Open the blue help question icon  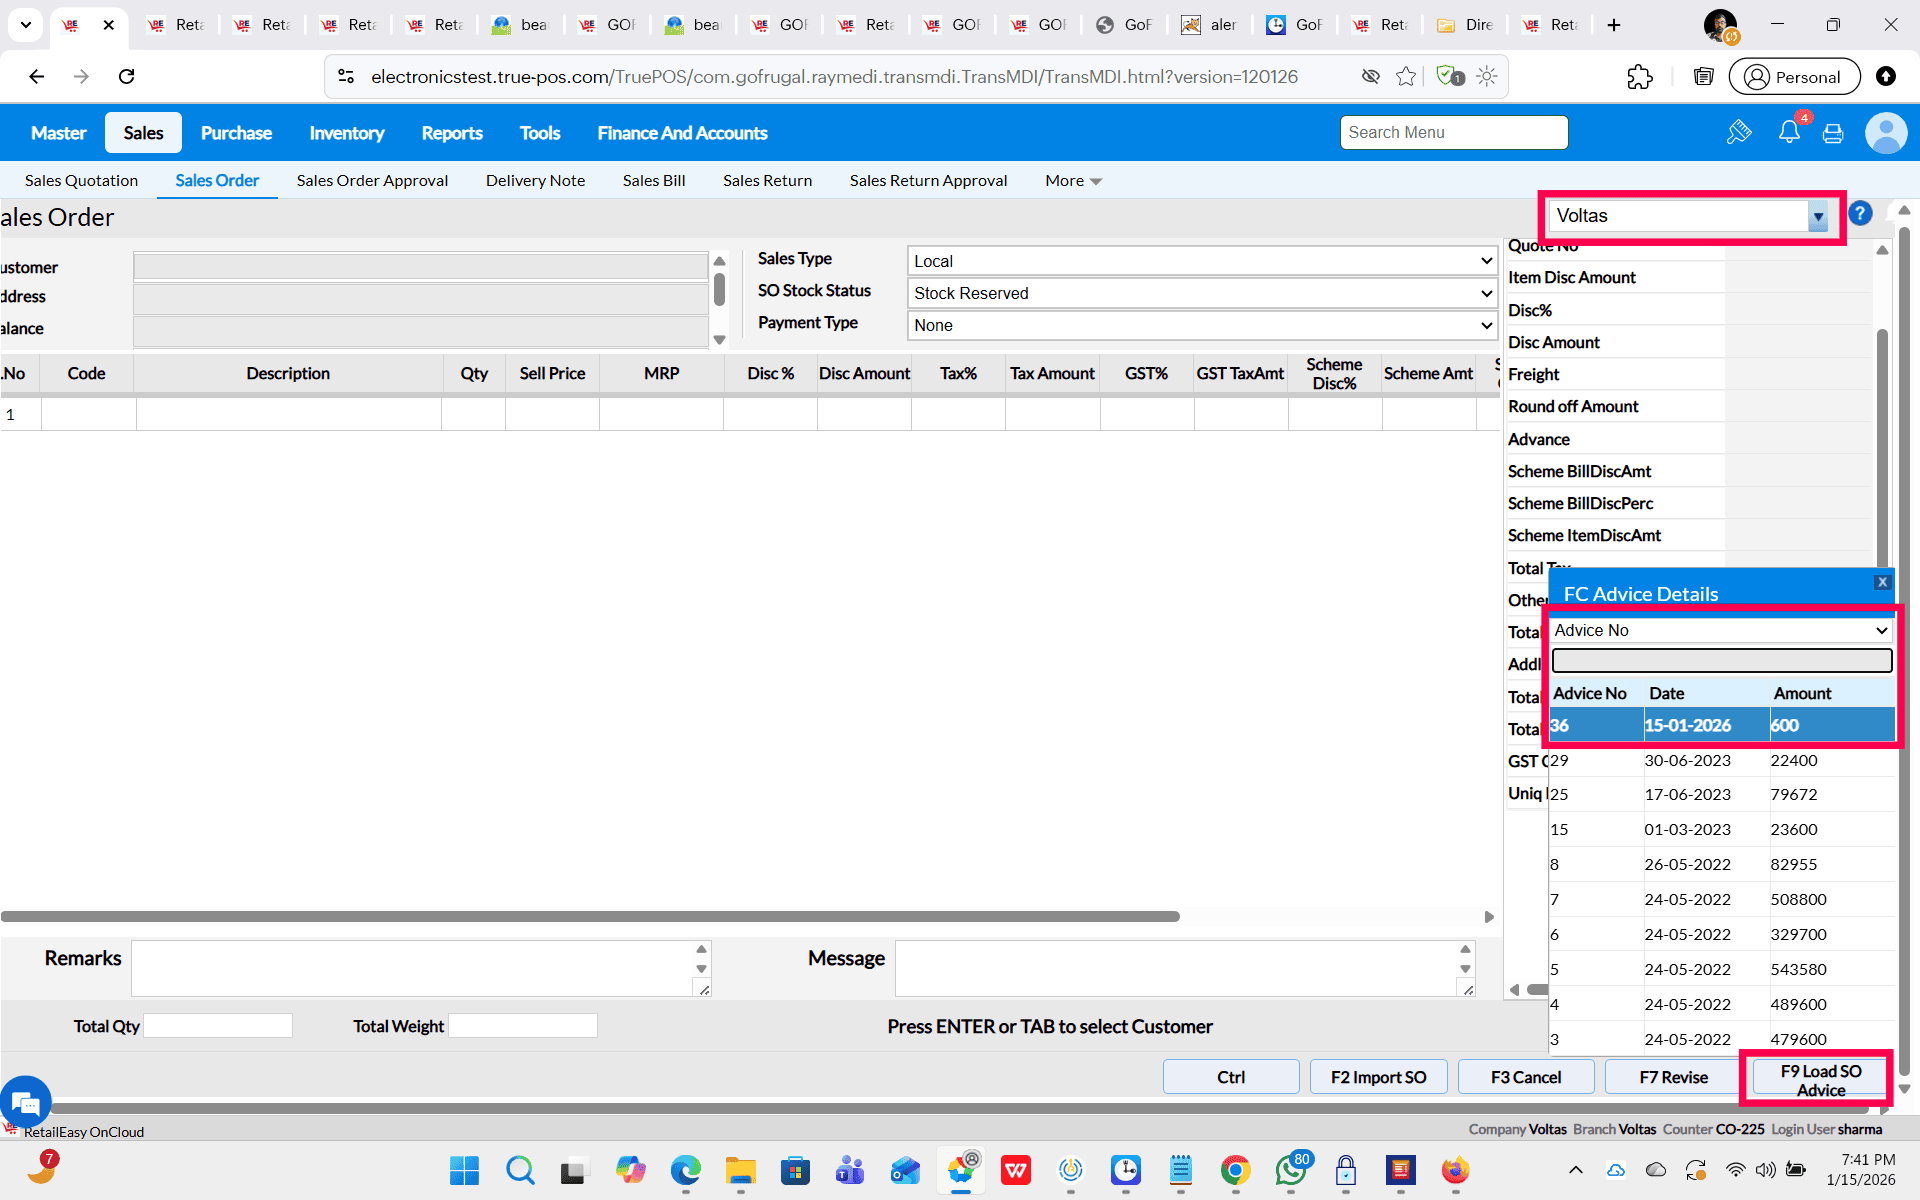point(1860,214)
